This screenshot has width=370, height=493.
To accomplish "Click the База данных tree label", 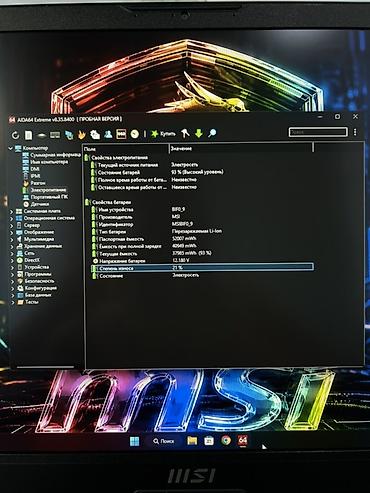I will 38,295.
